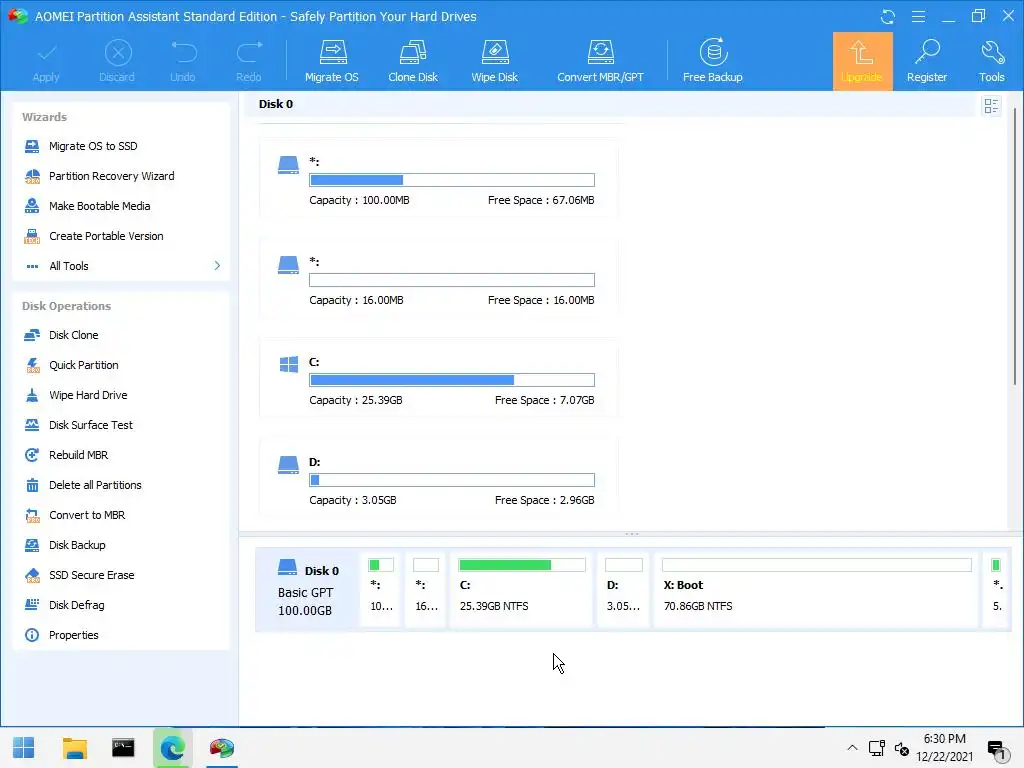This screenshot has width=1024, height=768.
Task: Open Convert MBR/GPT tool
Action: 600,61
